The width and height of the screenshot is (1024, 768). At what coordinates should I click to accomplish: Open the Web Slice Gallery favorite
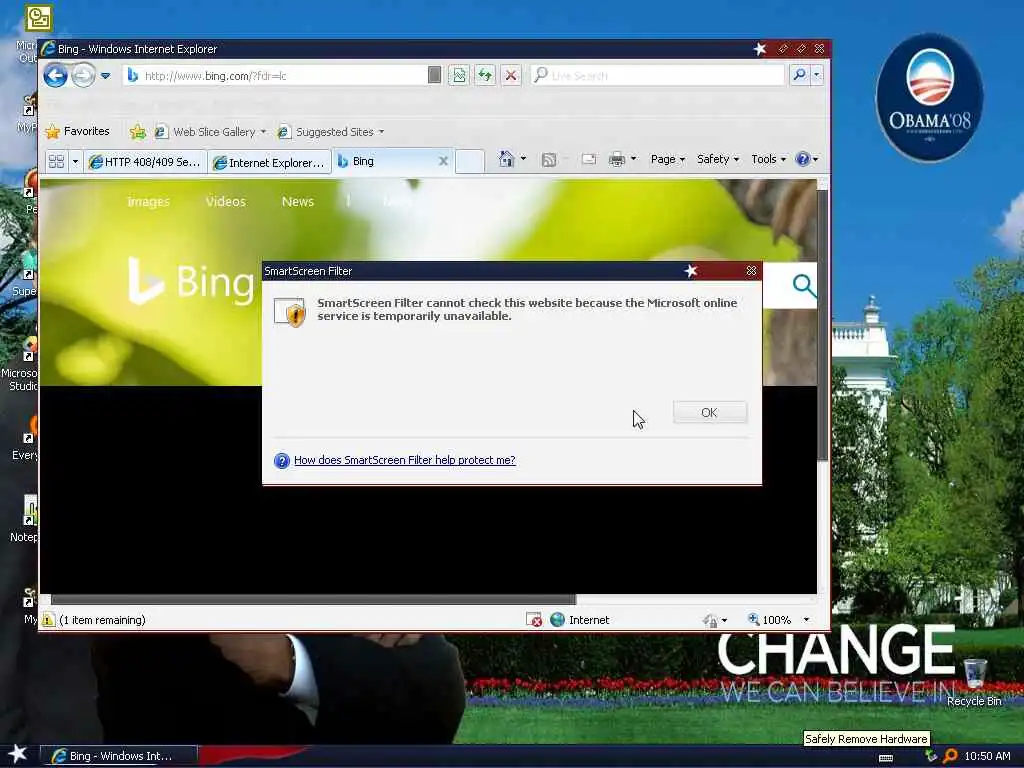pos(206,132)
